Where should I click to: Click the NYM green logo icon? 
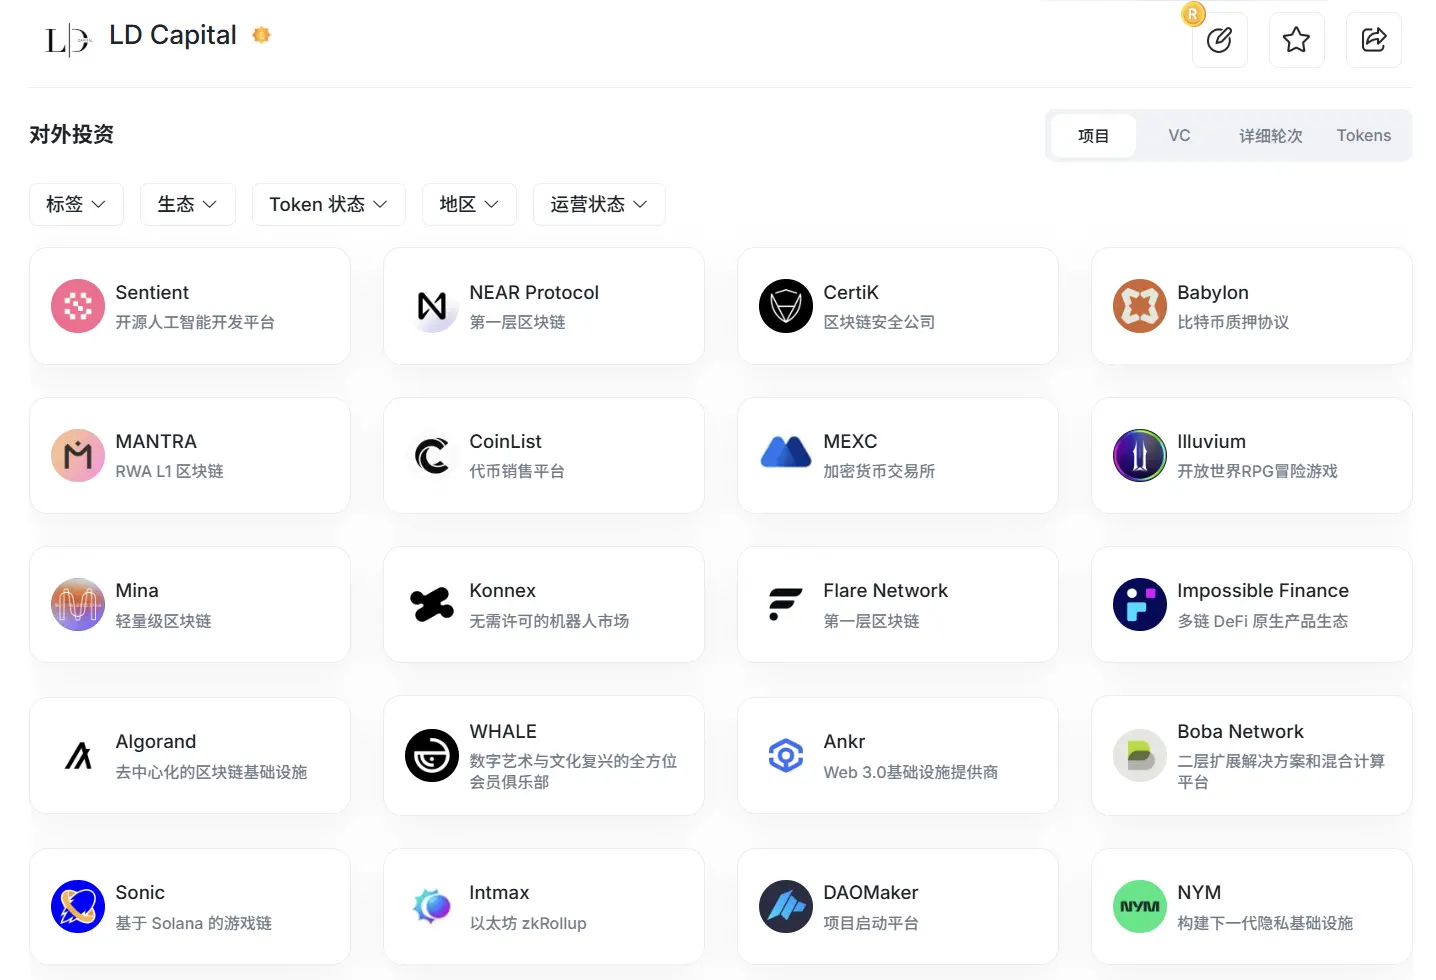(x=1140, y=906)
